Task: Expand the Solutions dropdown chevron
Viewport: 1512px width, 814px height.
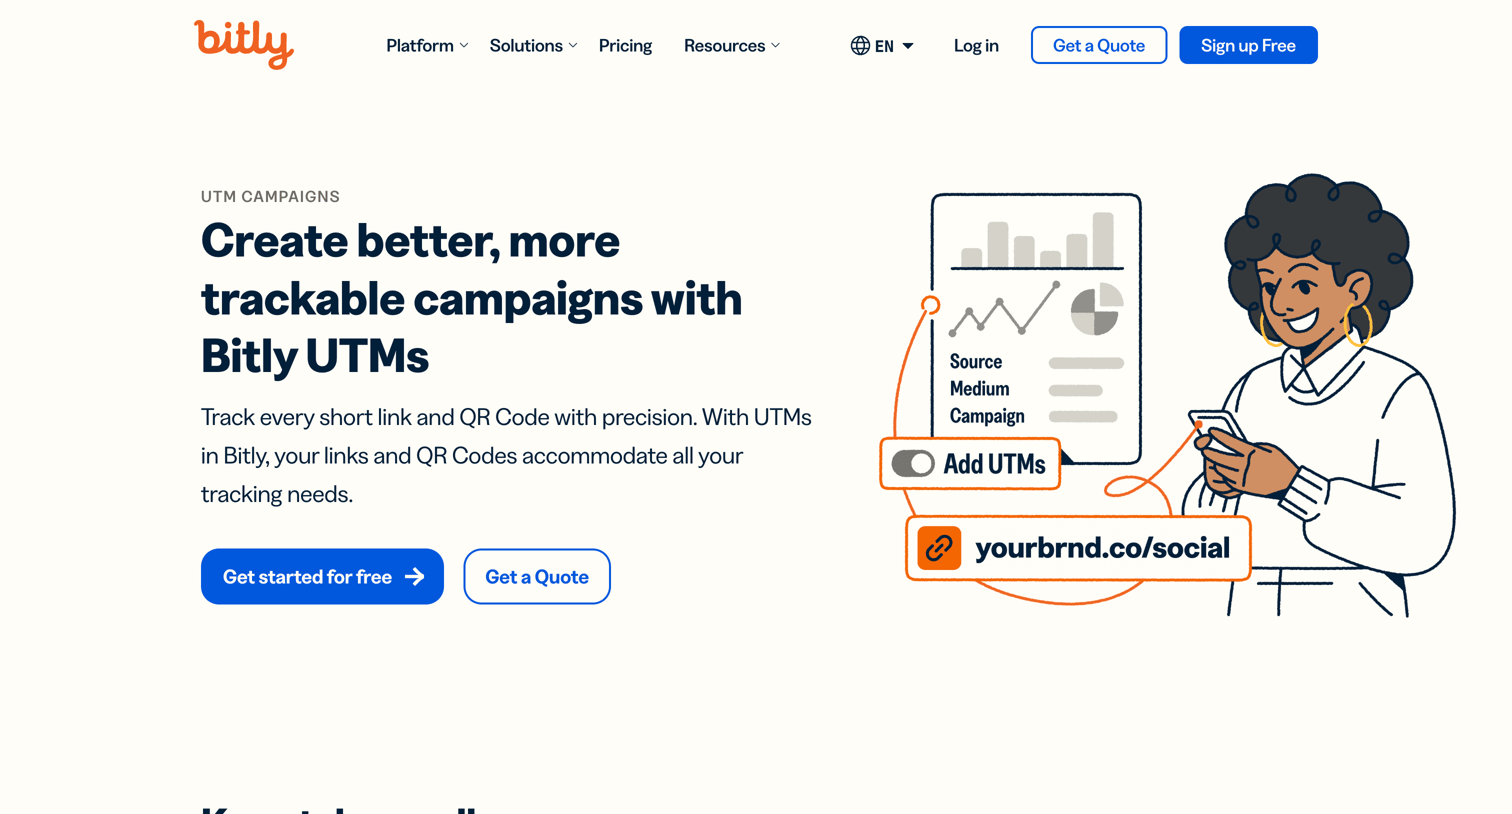Action: click(x=573, y=46)
